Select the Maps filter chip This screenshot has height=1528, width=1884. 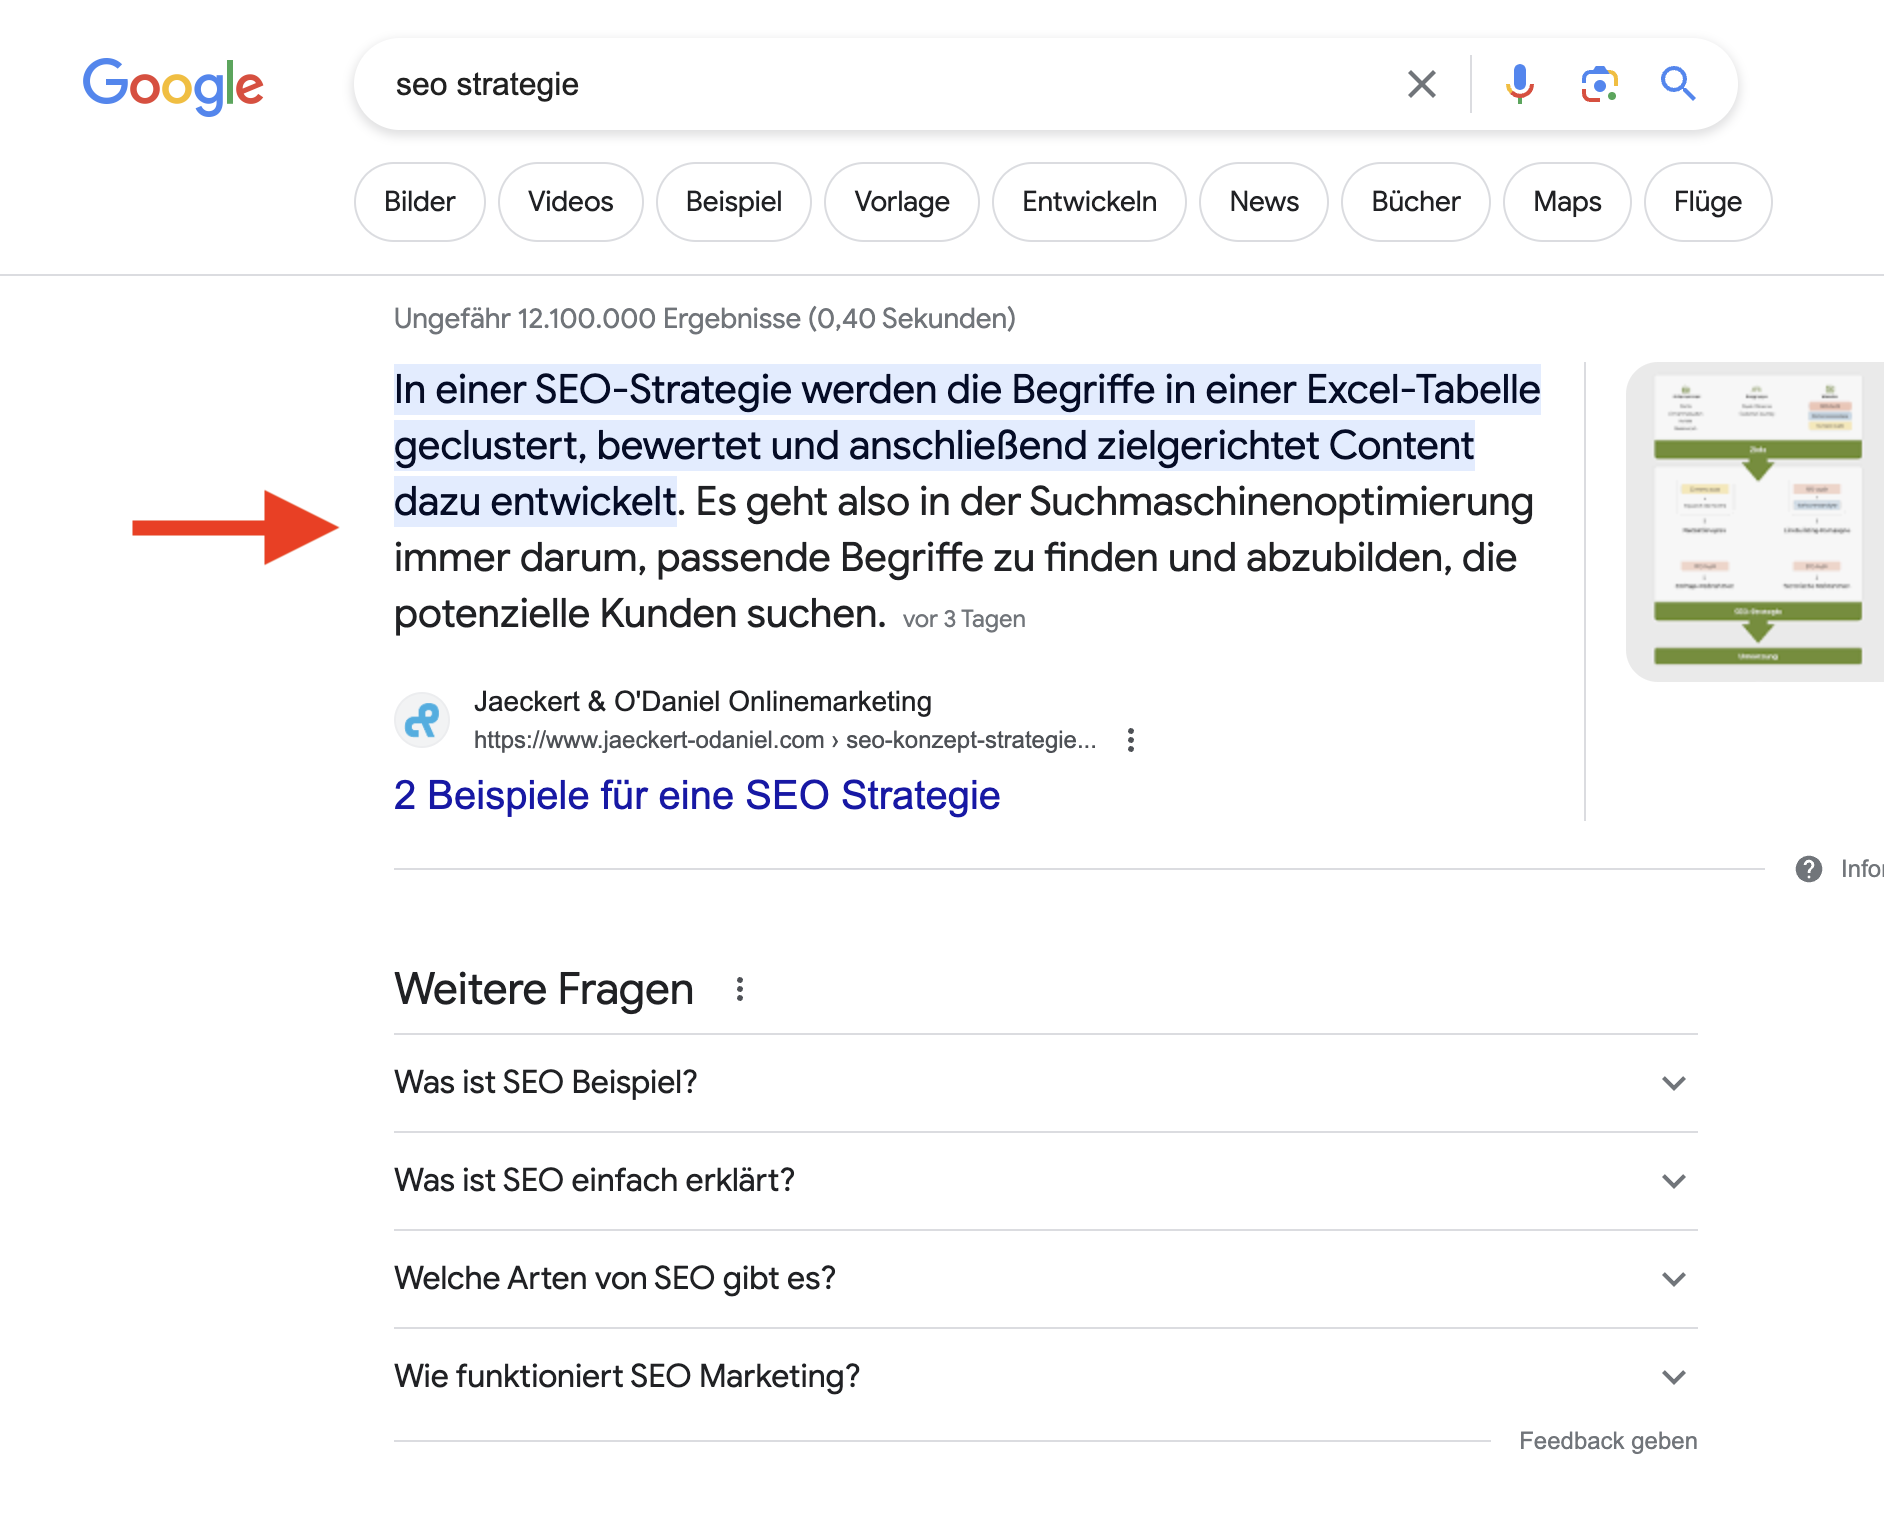[1566, 201]
